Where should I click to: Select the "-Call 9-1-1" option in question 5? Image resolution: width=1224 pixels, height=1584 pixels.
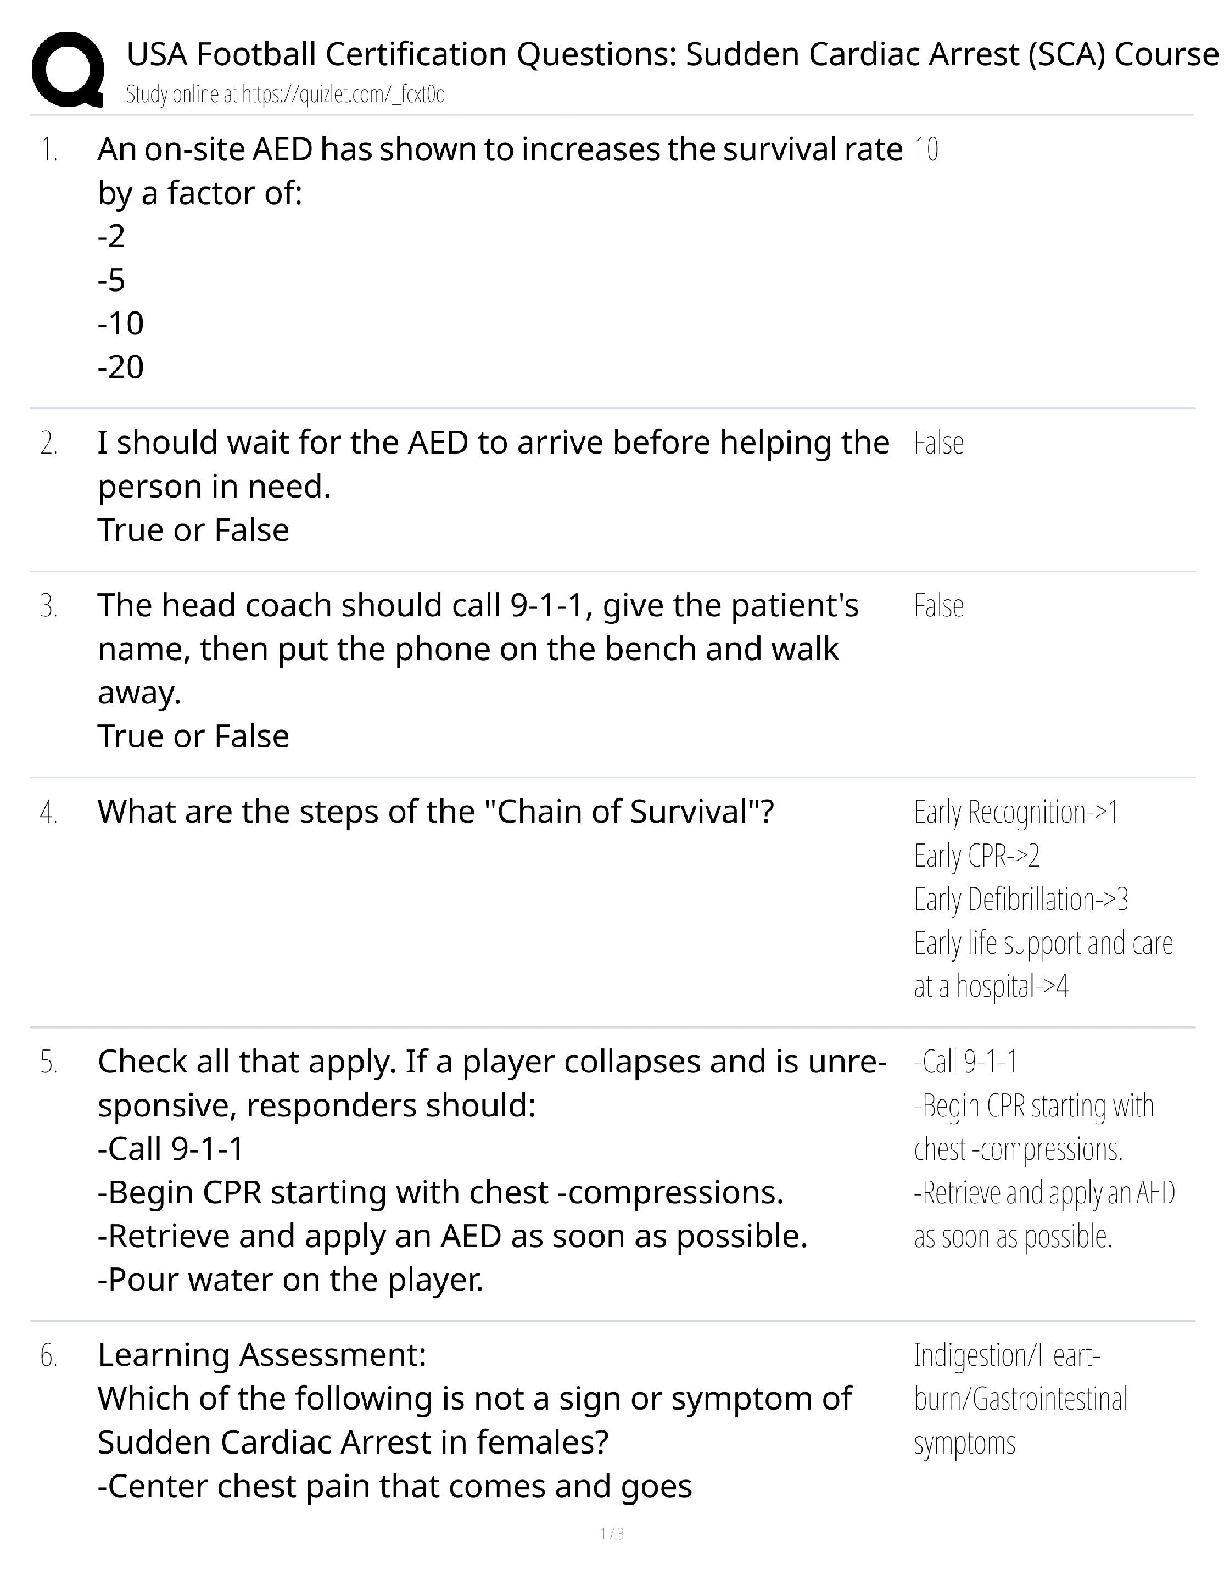pos(170,1148)
